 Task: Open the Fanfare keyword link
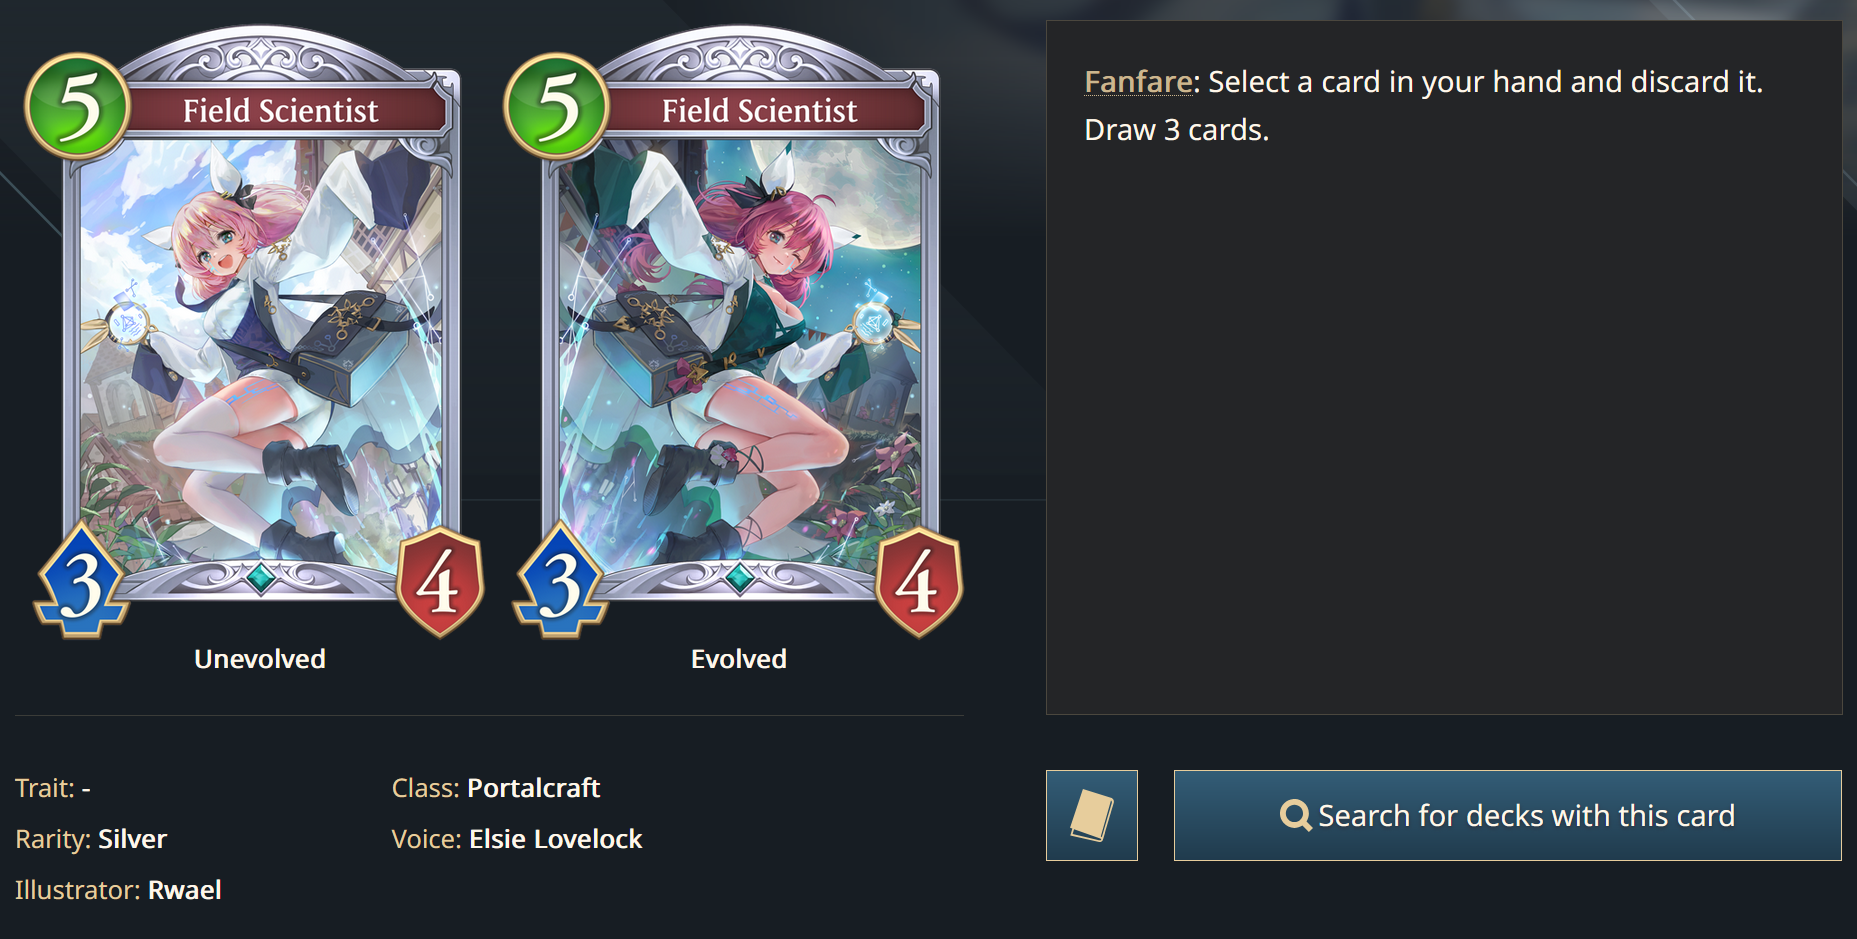(x=1138, y=81)
